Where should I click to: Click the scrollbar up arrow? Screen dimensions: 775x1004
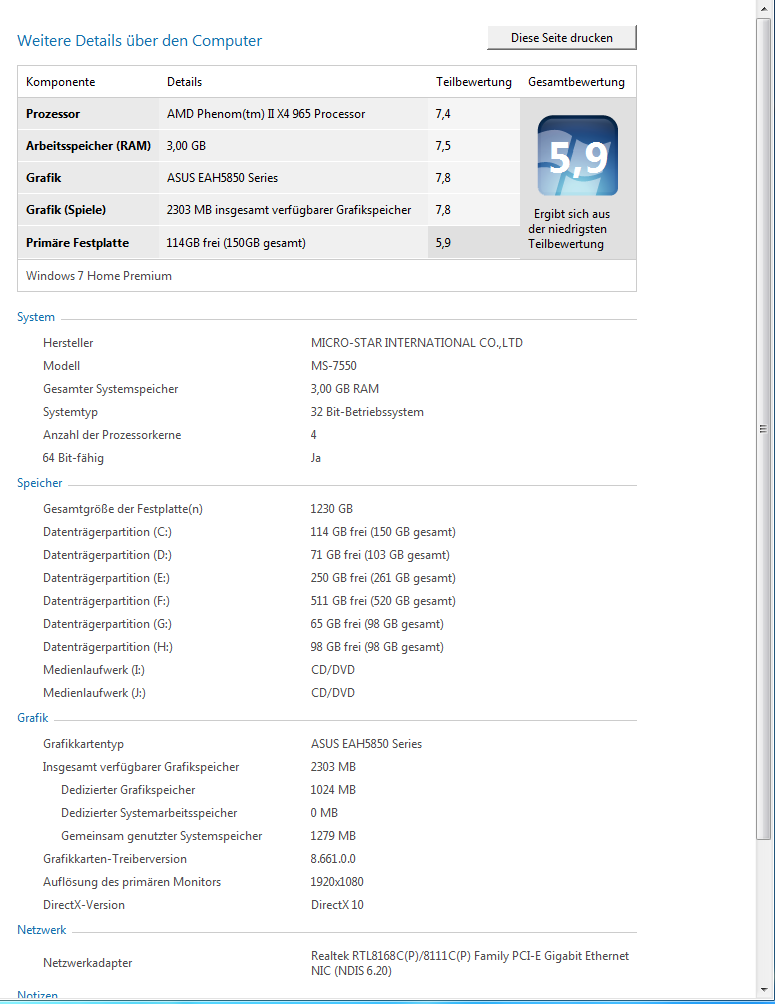click(x=763, y=9)
